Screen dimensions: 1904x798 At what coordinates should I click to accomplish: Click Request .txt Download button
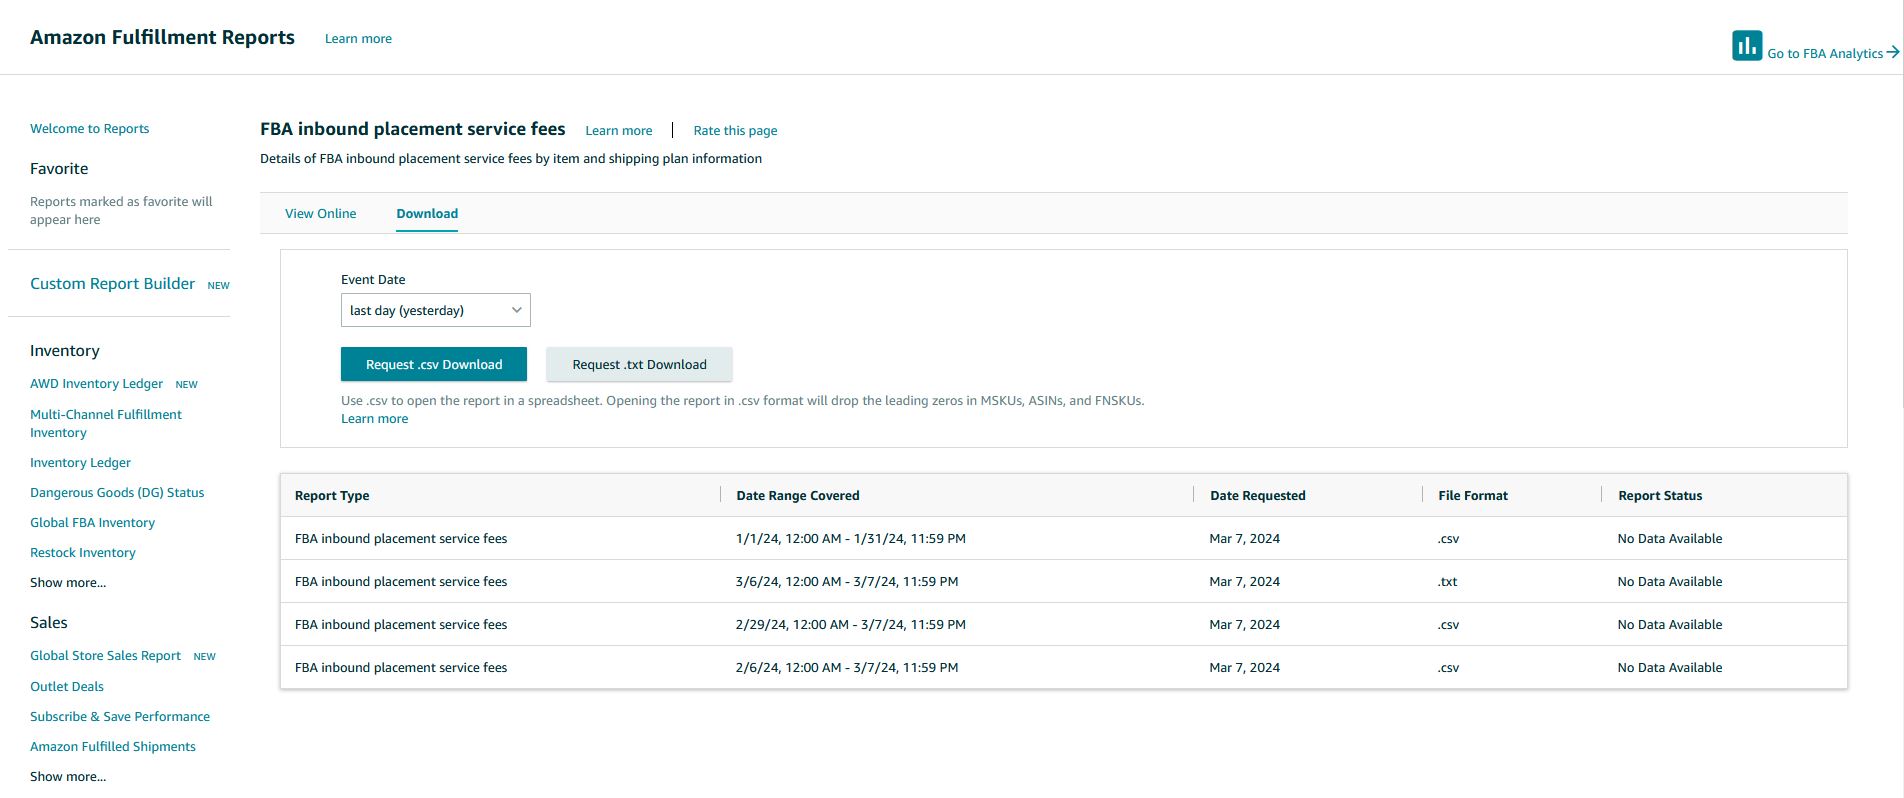coord(639,365)
